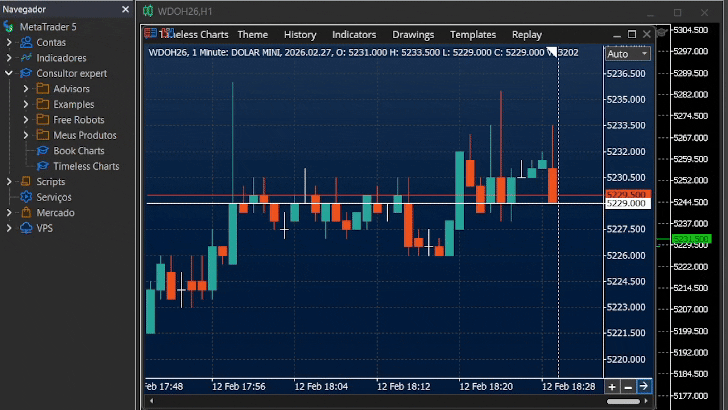Minimize the Timeless Charts panel
This screenshot has width=728, height=410.
(617, 35)
